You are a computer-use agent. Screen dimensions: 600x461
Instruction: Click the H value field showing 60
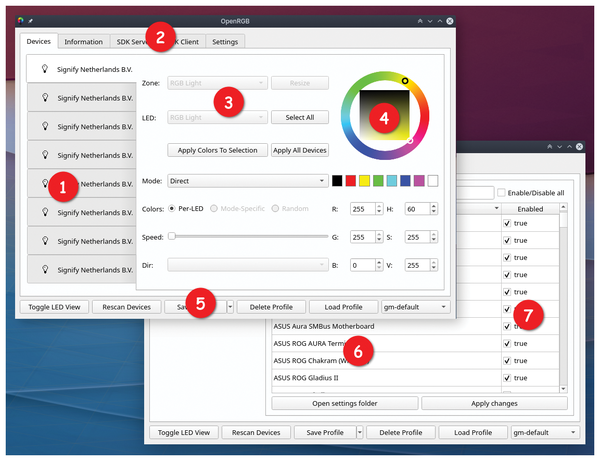417,209
